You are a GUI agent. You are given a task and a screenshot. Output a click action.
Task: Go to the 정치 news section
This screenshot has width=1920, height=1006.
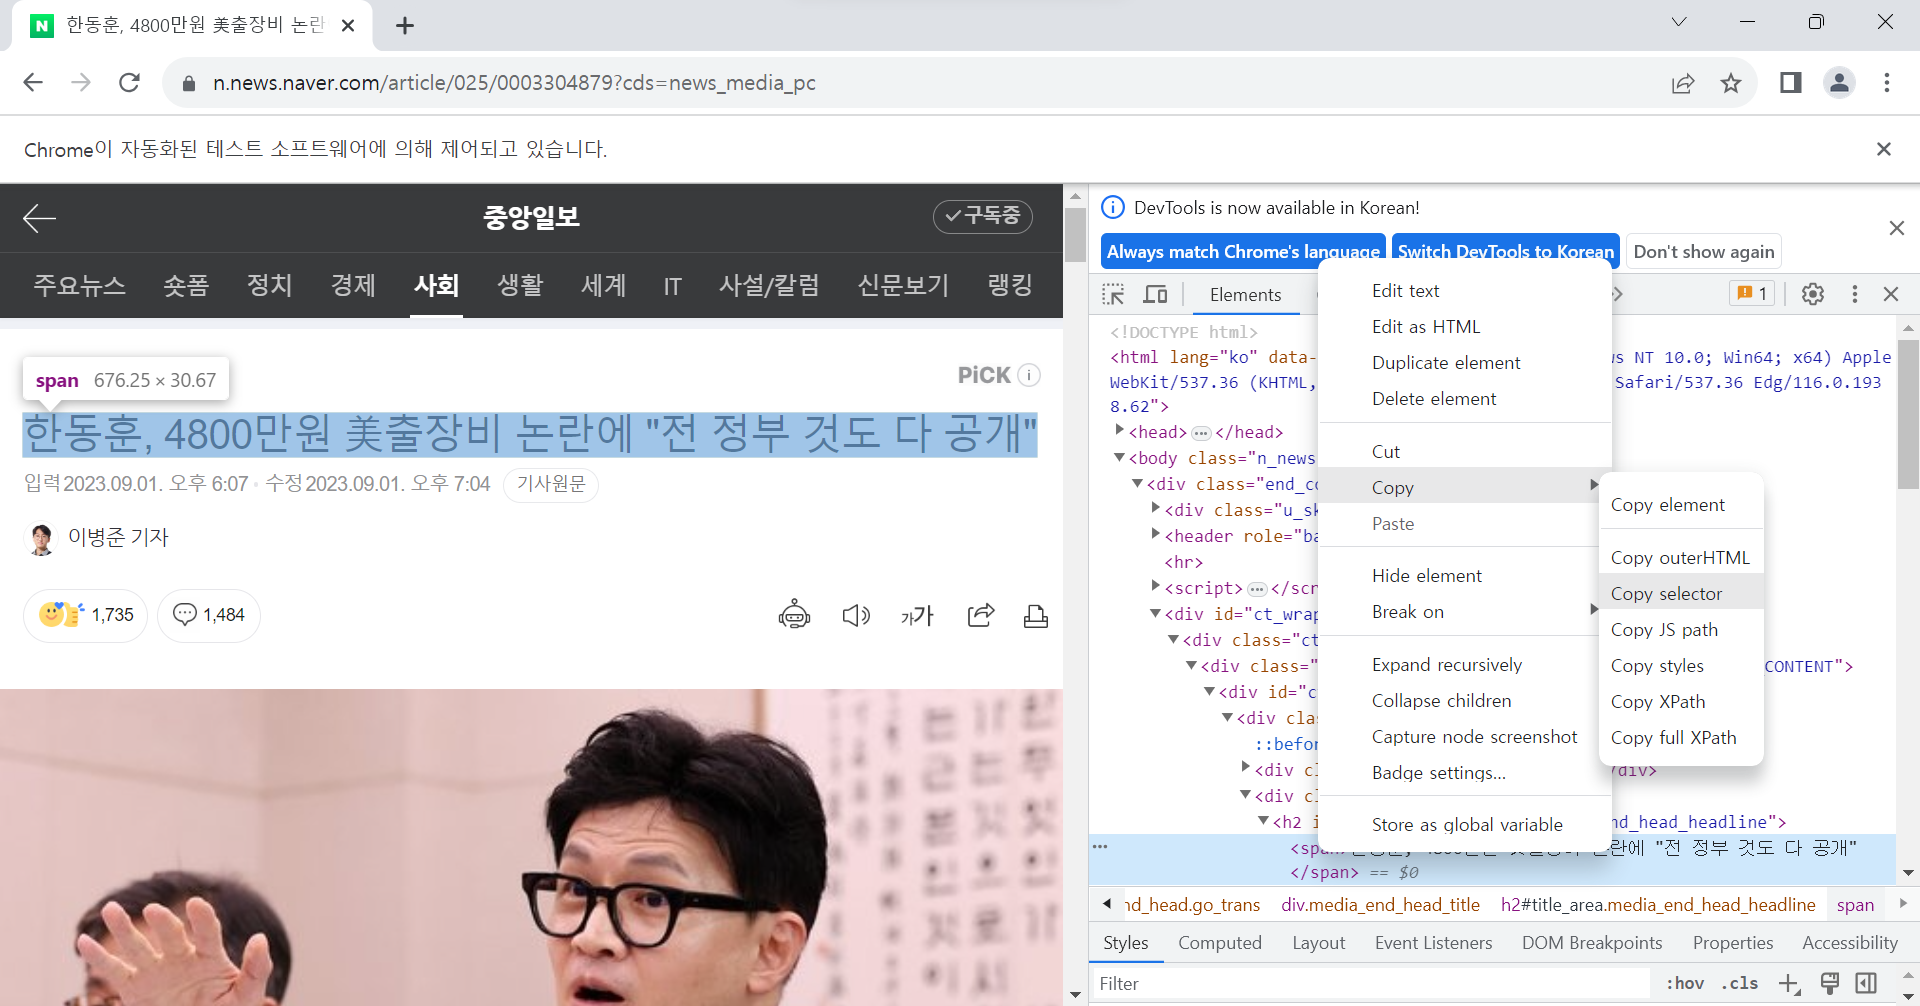tap(269, 285)
